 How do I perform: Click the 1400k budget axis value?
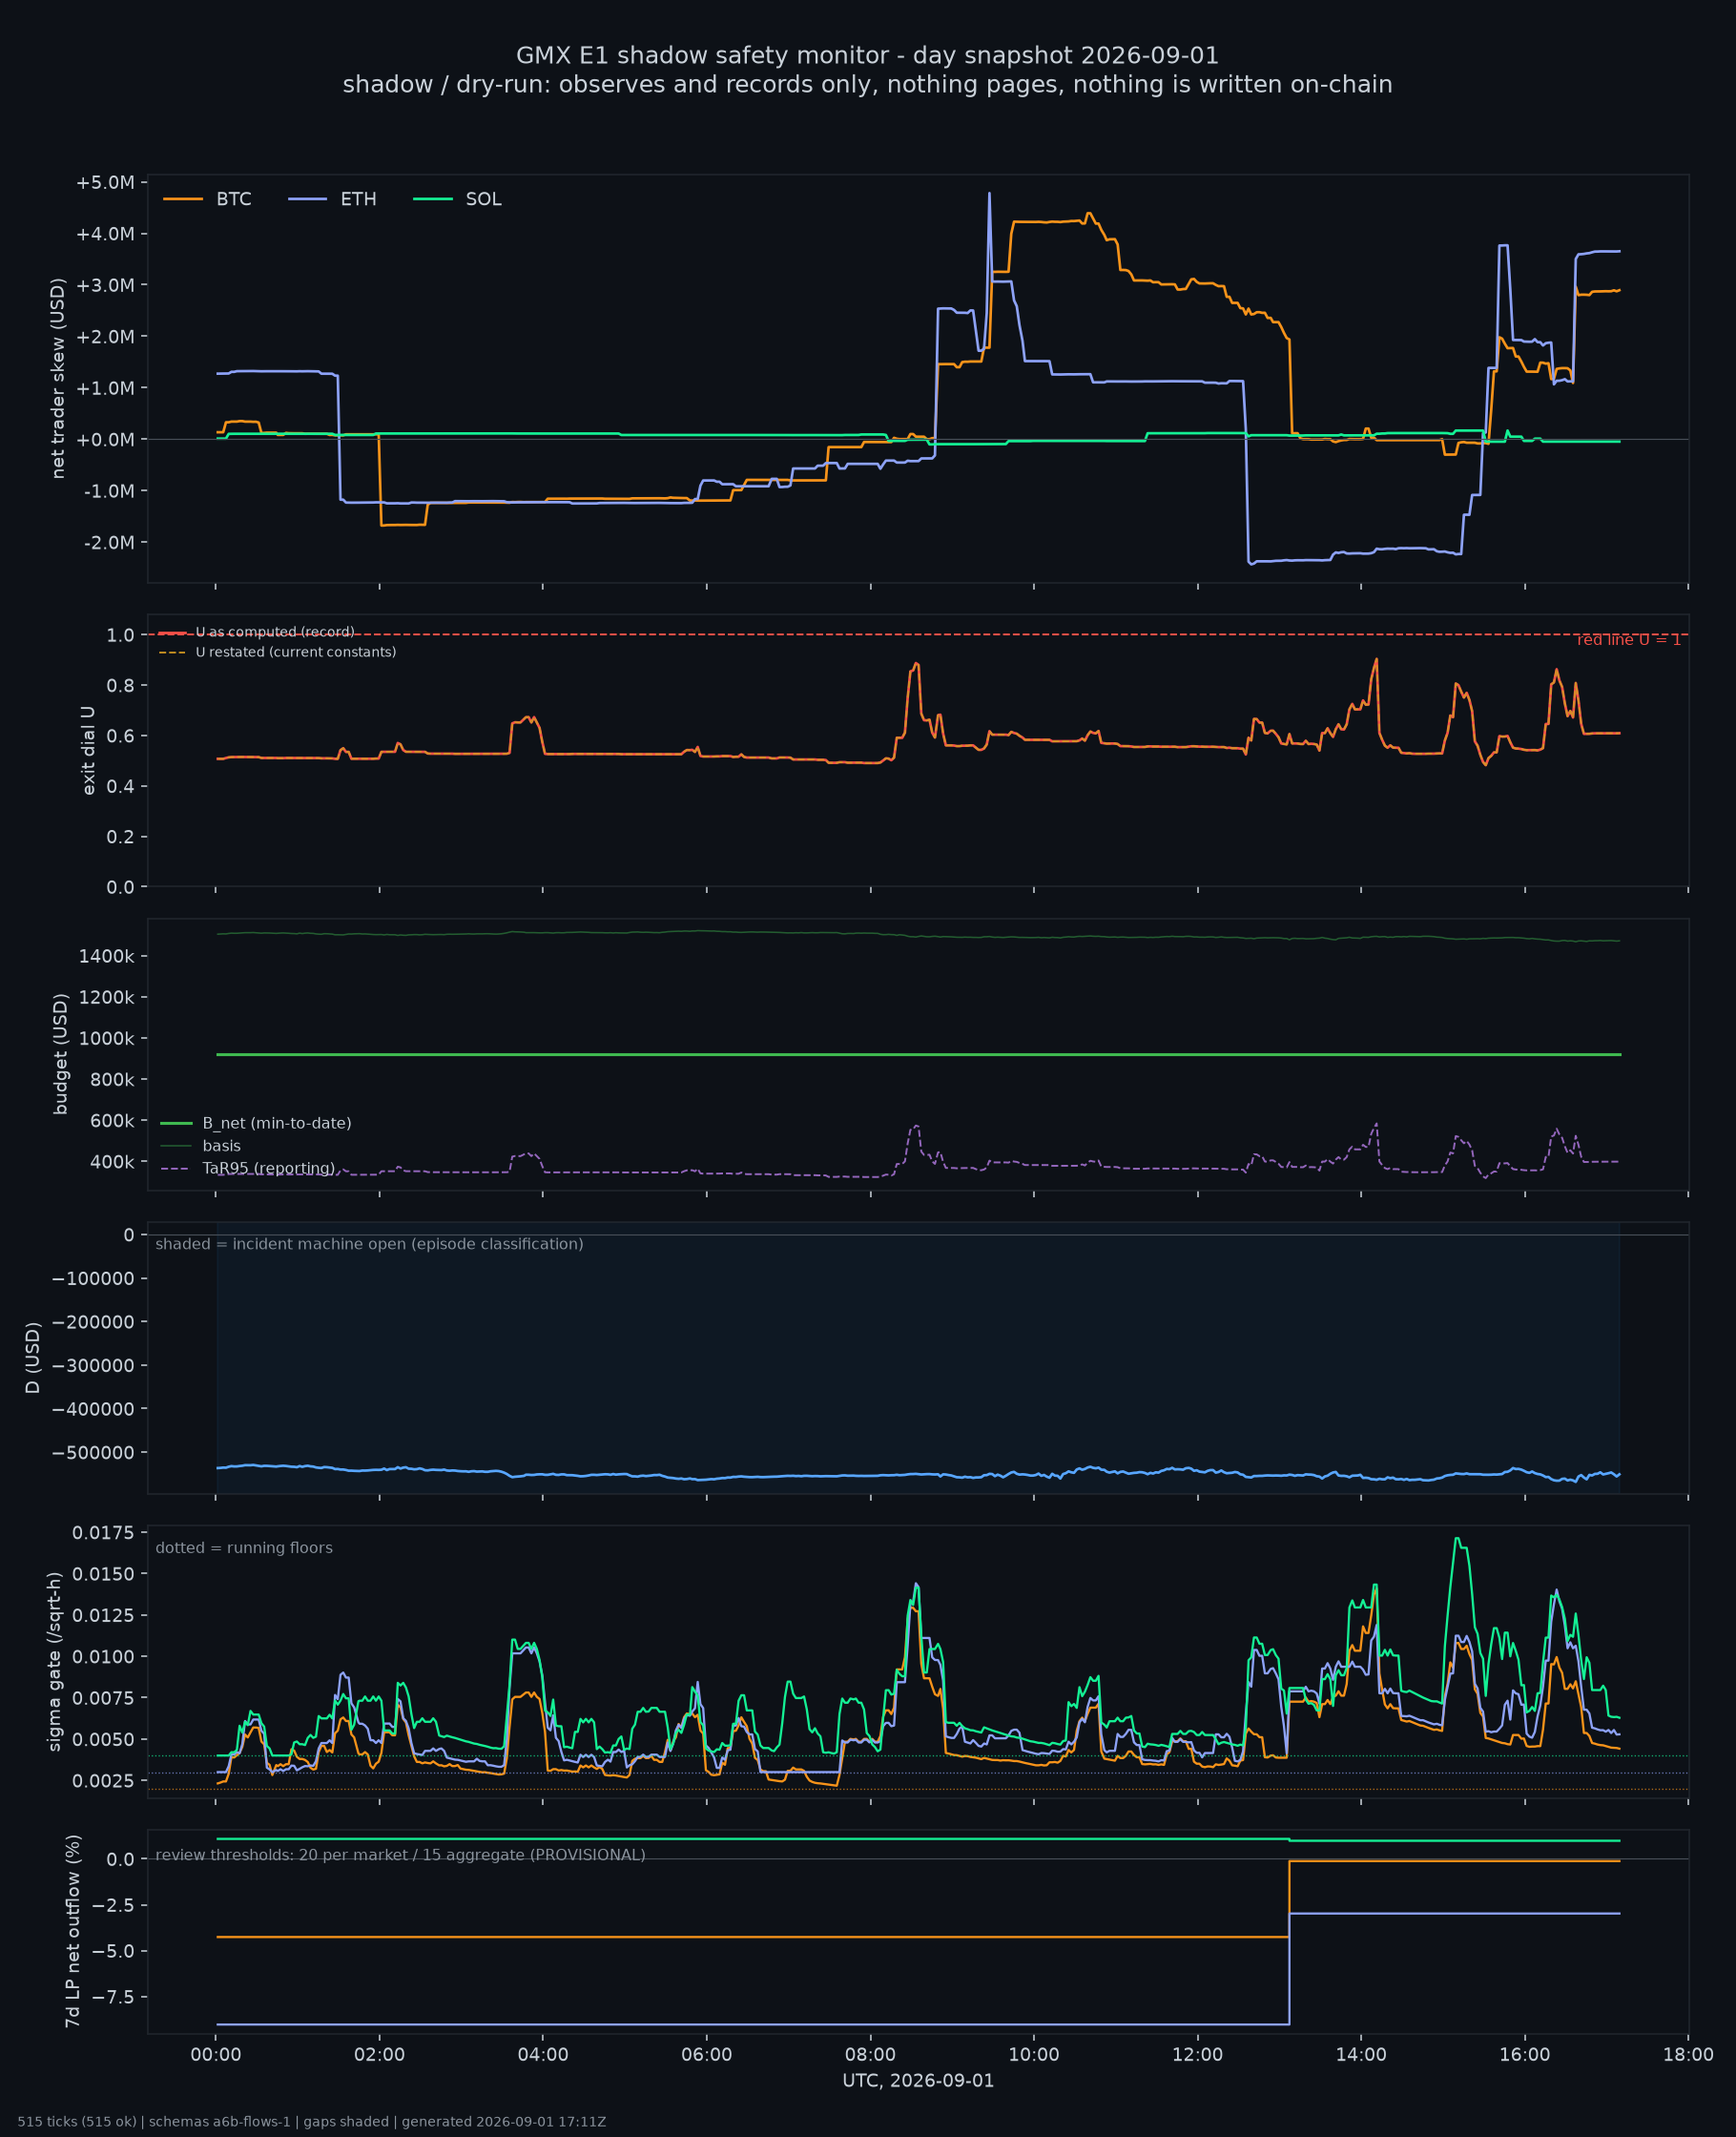[107, 956]
